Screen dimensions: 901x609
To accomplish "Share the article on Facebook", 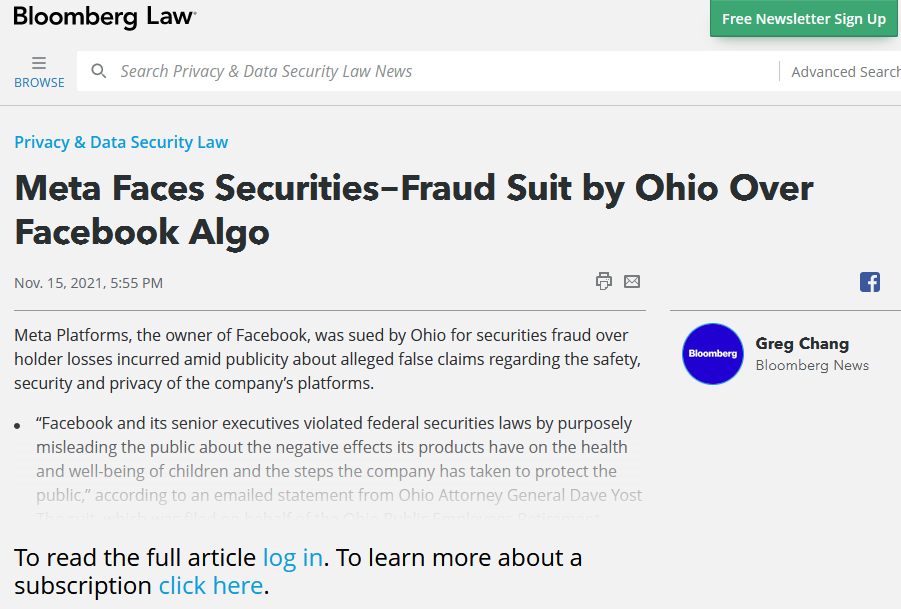I will (x=870, y=282).
